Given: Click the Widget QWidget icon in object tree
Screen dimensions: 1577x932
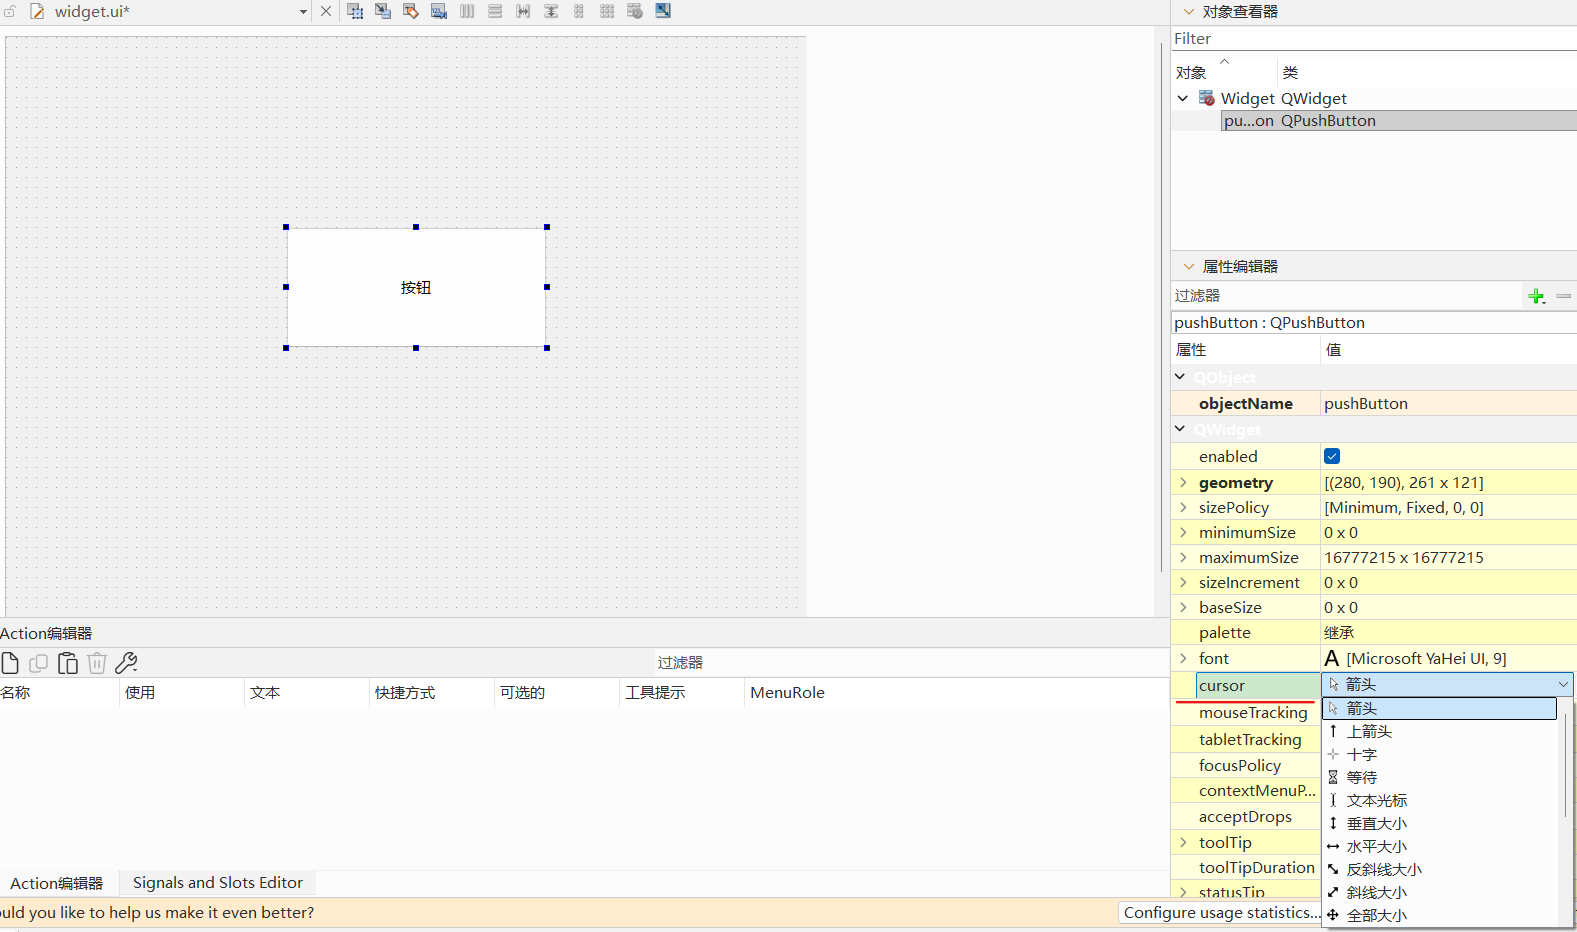Looking at the screenshot, I should [x=1207, y=98].
